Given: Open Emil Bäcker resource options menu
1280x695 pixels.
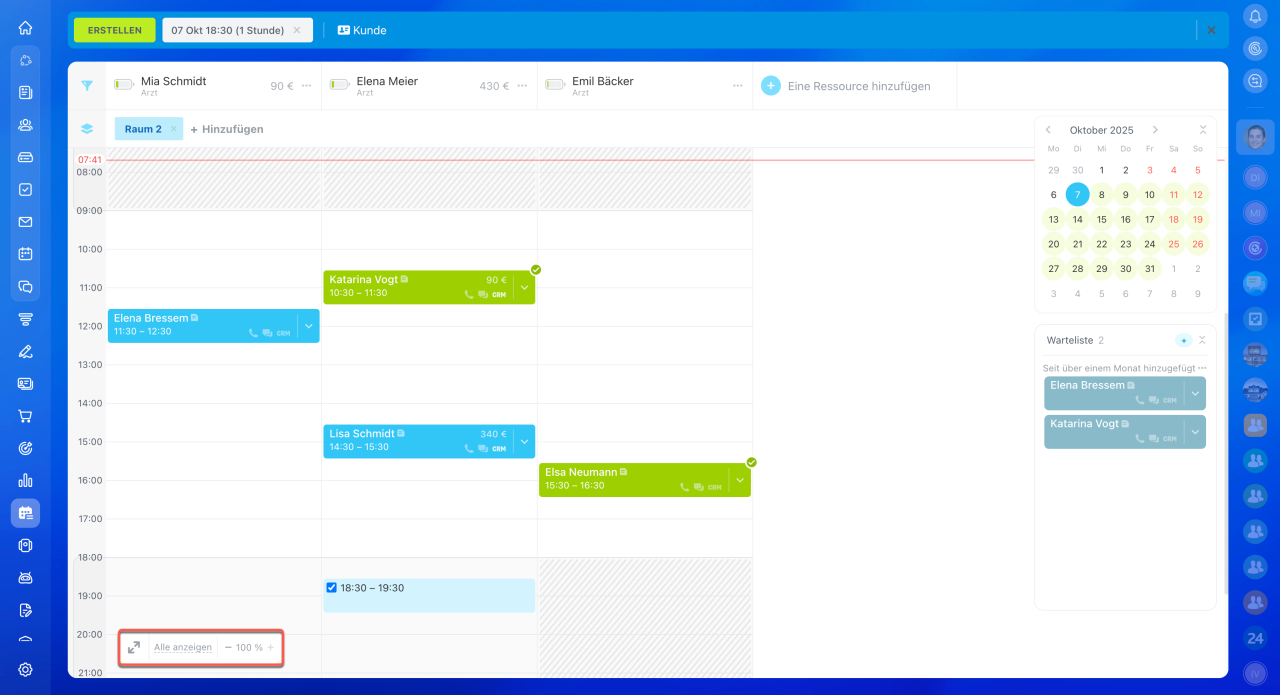Looking at the screenshot, I should [x=739, y=86].
